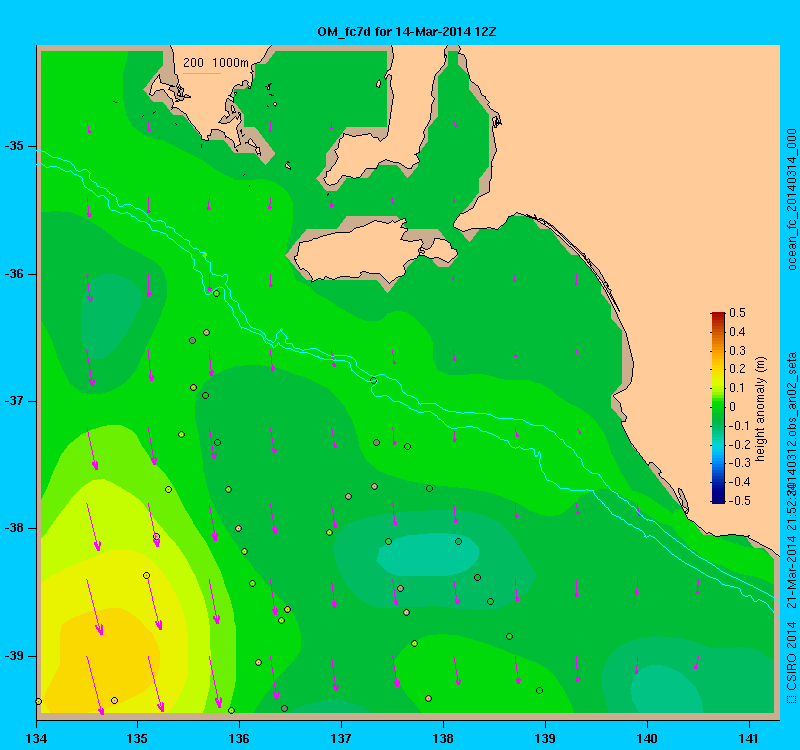This screenshot has height=750, width=800.
Task: Click the height anomaly color bar
Action: [718, 407]
